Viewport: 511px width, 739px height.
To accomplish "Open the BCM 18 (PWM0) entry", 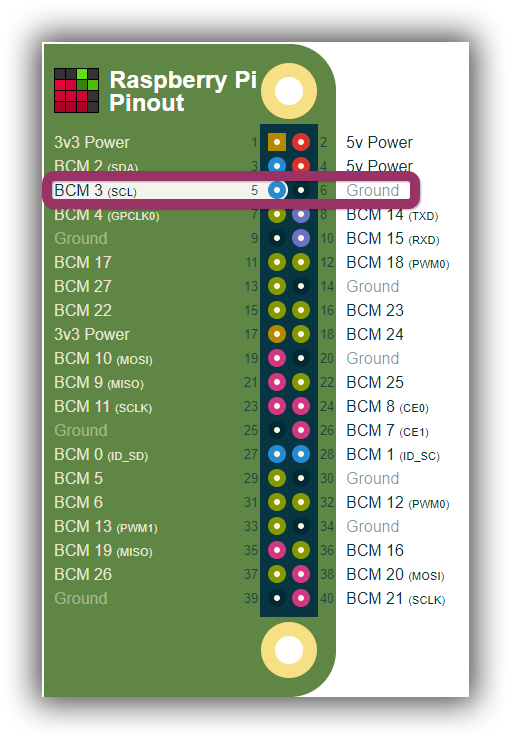I will click(x=397, y=263).
